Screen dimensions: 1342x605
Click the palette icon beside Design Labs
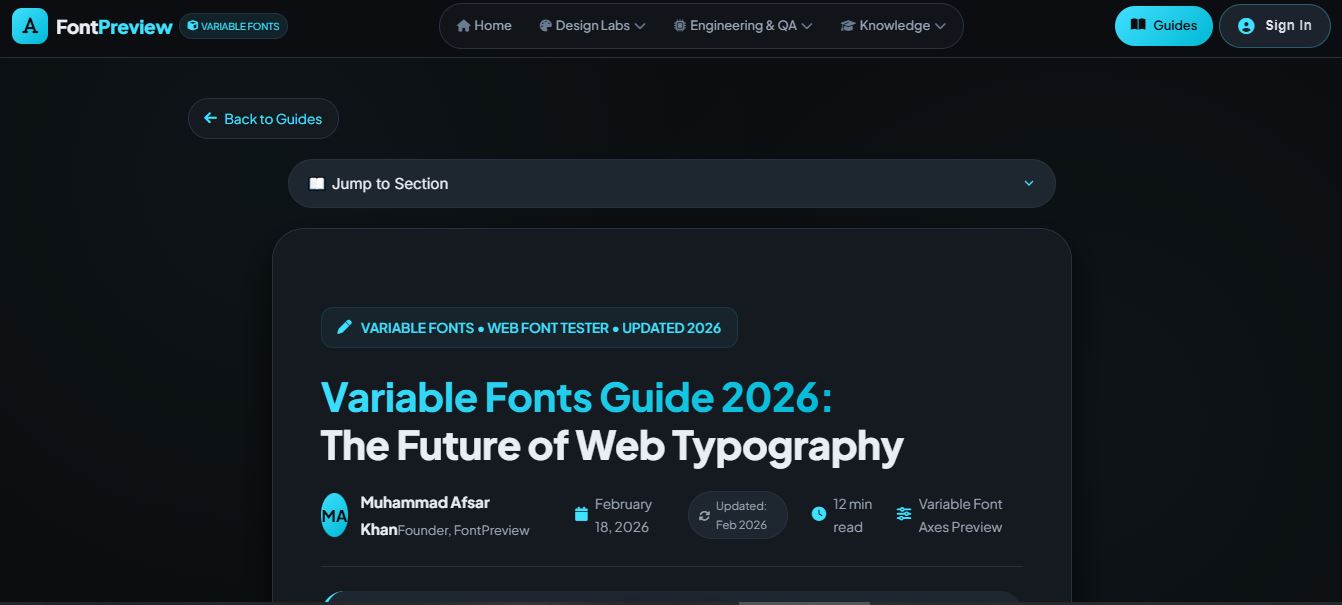[545, 26]
